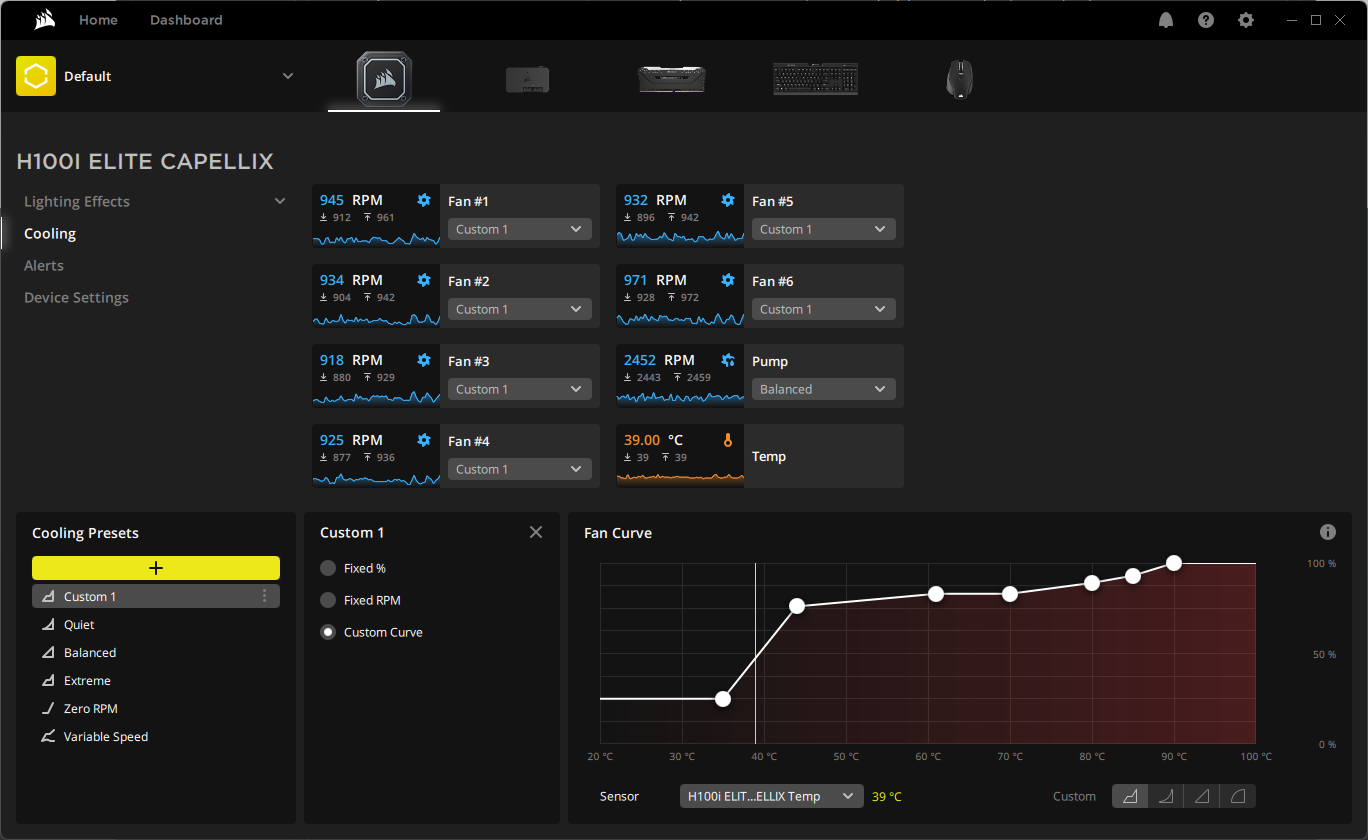
Task: Apply the fourth curve shape preset icon
Action: [1238, 796]
